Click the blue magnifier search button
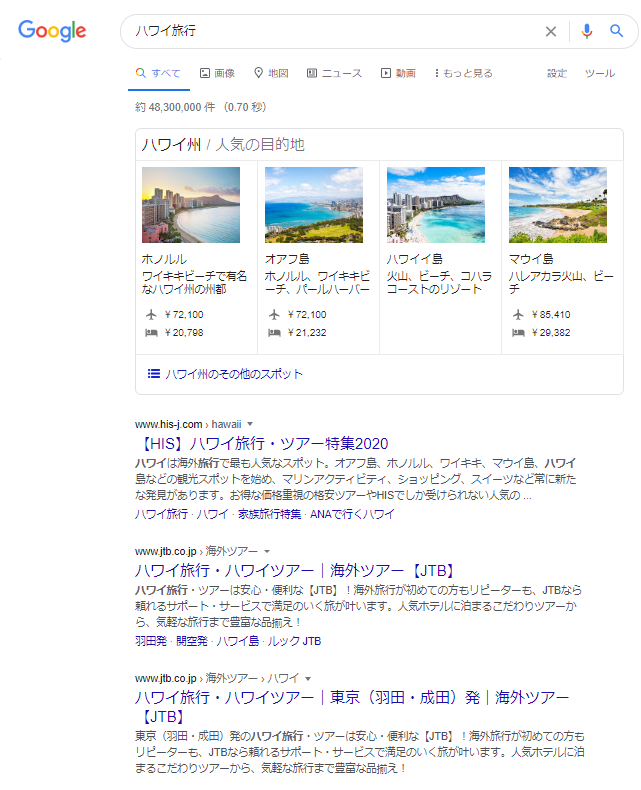 (616, 31)
